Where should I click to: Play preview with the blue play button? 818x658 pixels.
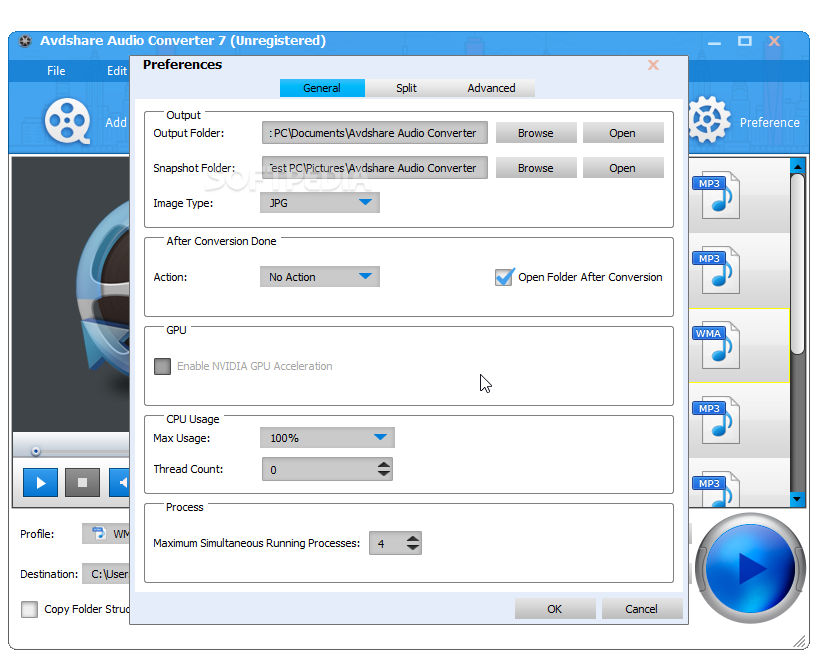pos(40,482)
